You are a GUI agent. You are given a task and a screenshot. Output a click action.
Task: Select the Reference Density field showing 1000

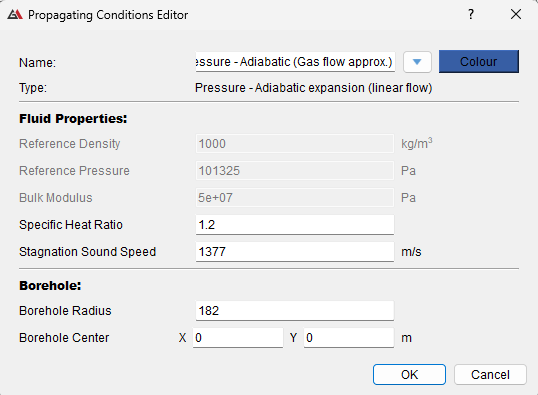point(295,144)
